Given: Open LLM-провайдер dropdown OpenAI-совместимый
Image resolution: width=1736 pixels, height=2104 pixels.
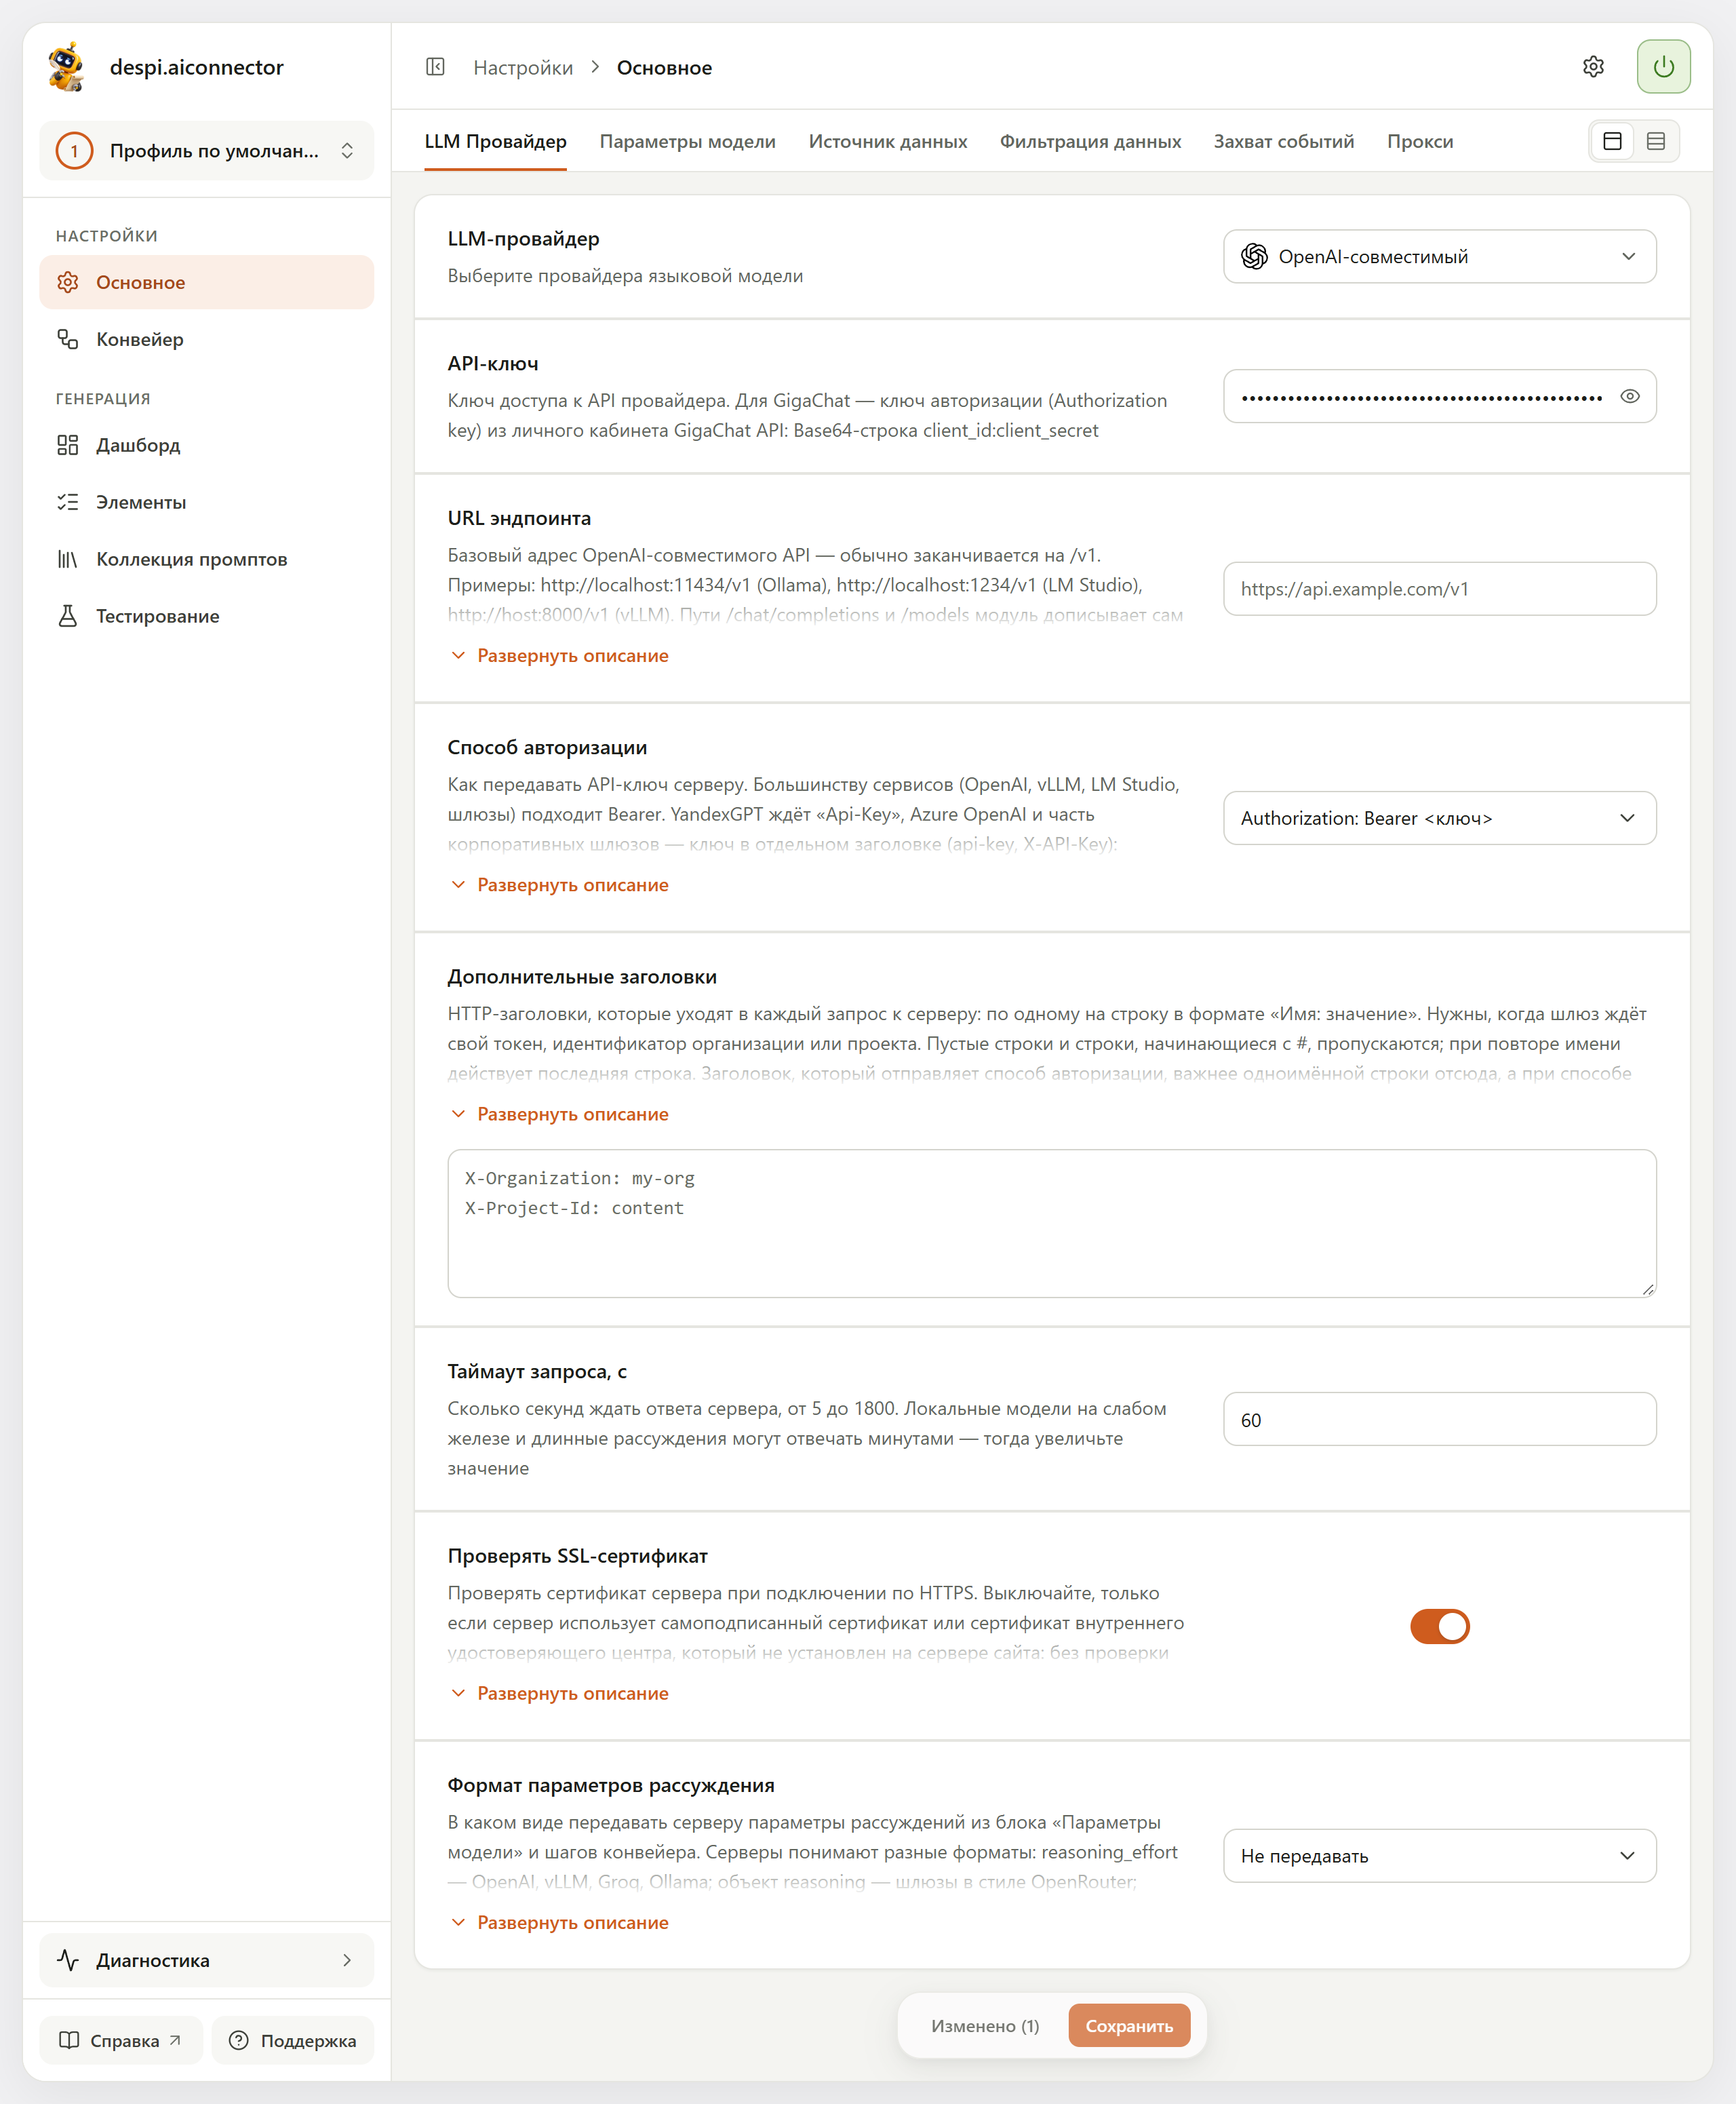Looking at the screenshot, I should 1439,257.
